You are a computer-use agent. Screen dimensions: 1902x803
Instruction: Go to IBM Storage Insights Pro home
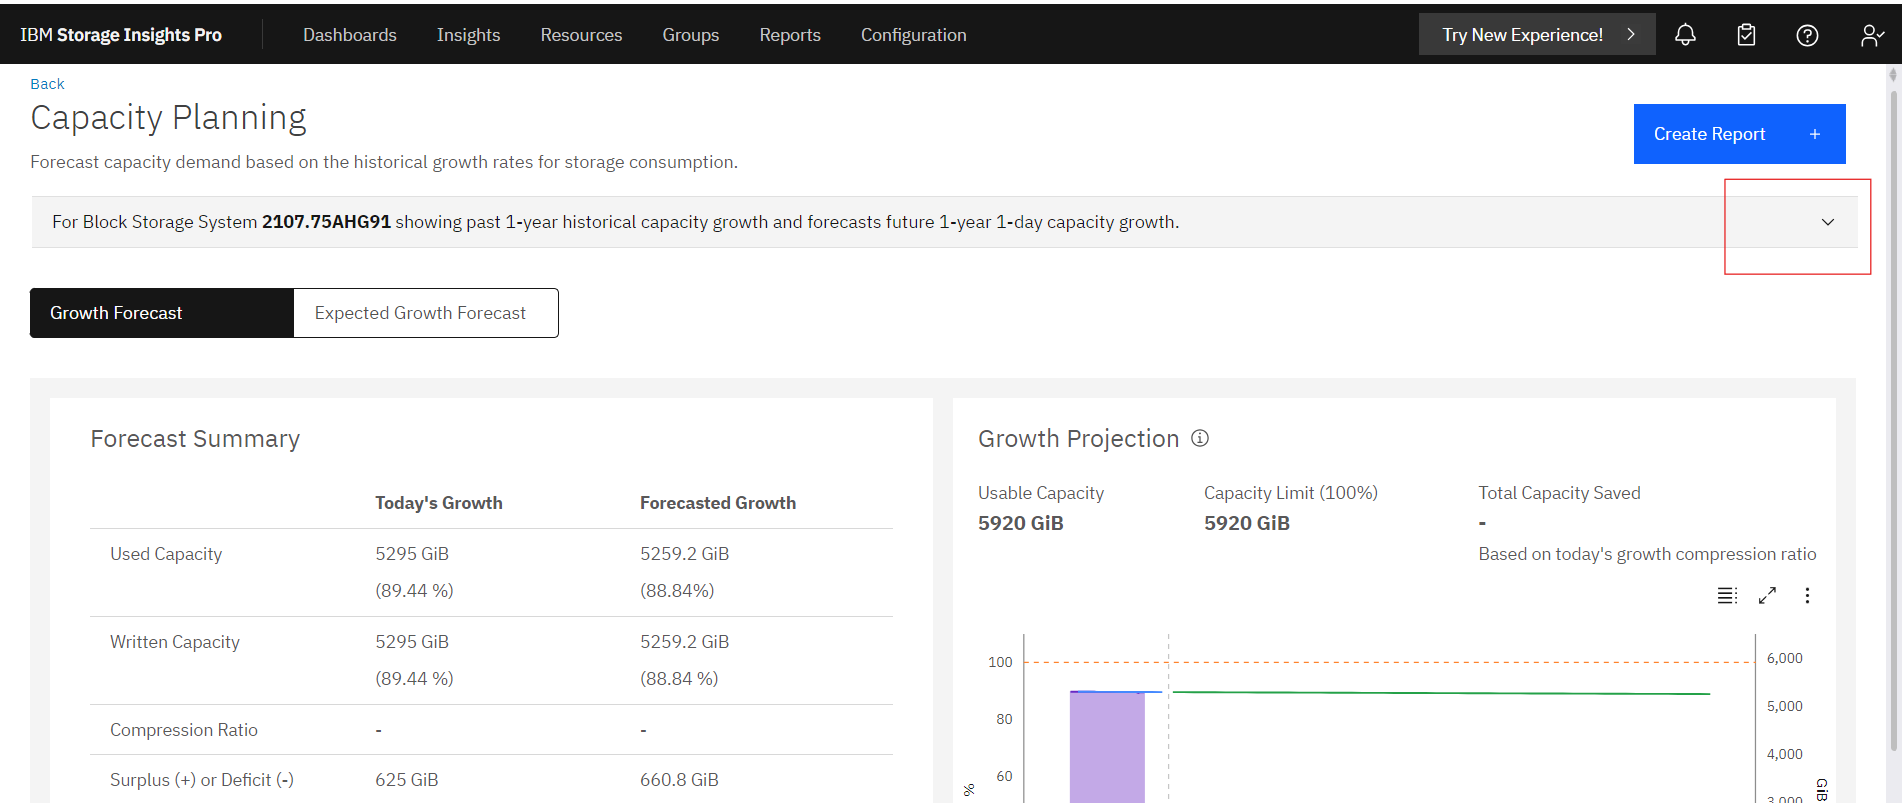click(x=121, y=35)
